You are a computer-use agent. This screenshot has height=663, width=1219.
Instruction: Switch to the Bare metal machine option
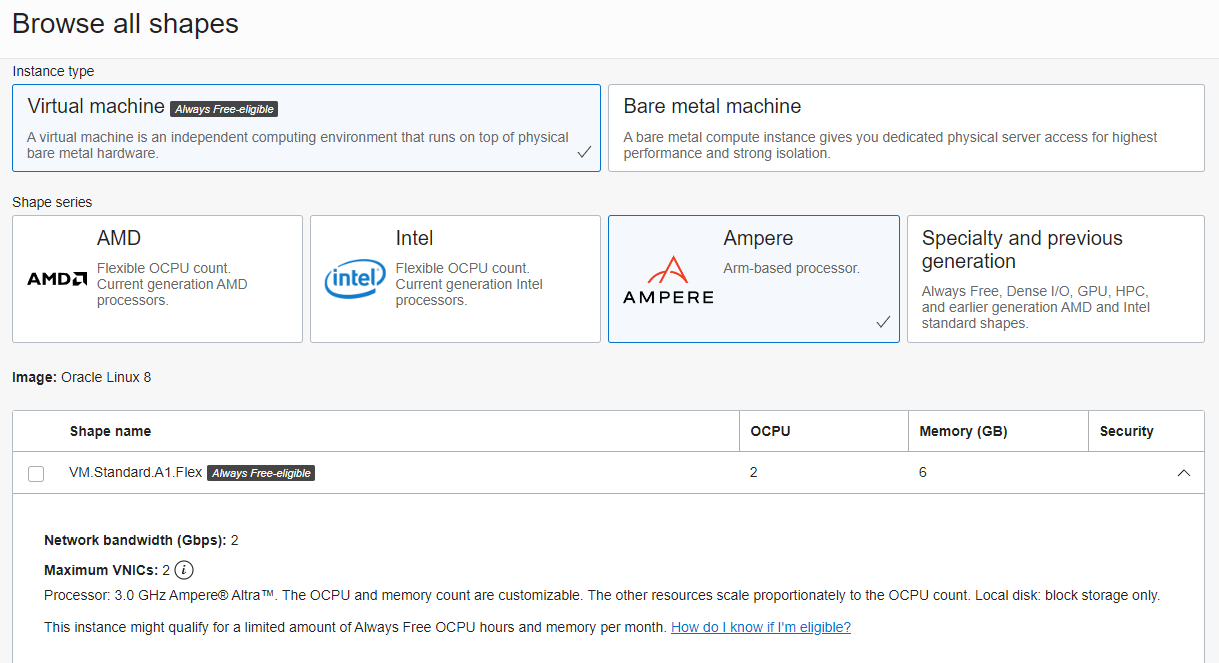click(905, 127)
